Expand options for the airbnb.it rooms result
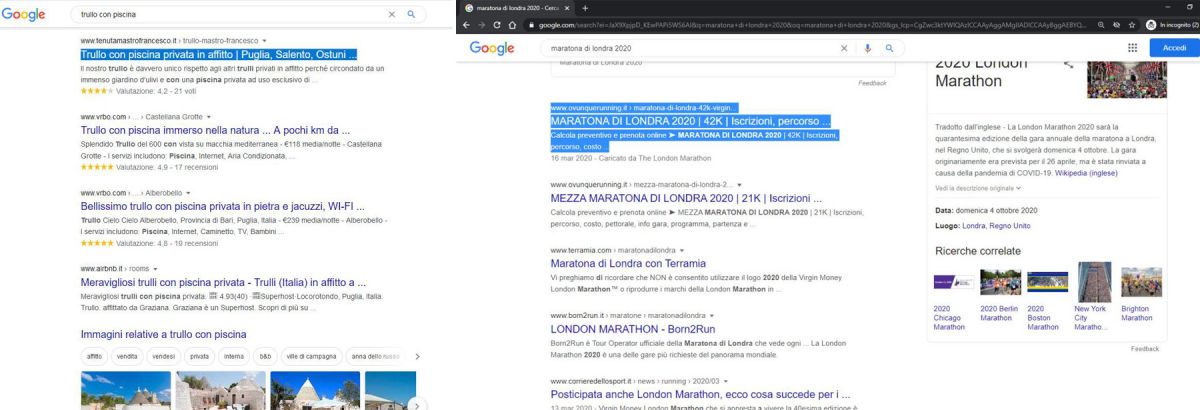Image resolution: width=1200 pixels, height=410 pixels. (x=156, y=269)
